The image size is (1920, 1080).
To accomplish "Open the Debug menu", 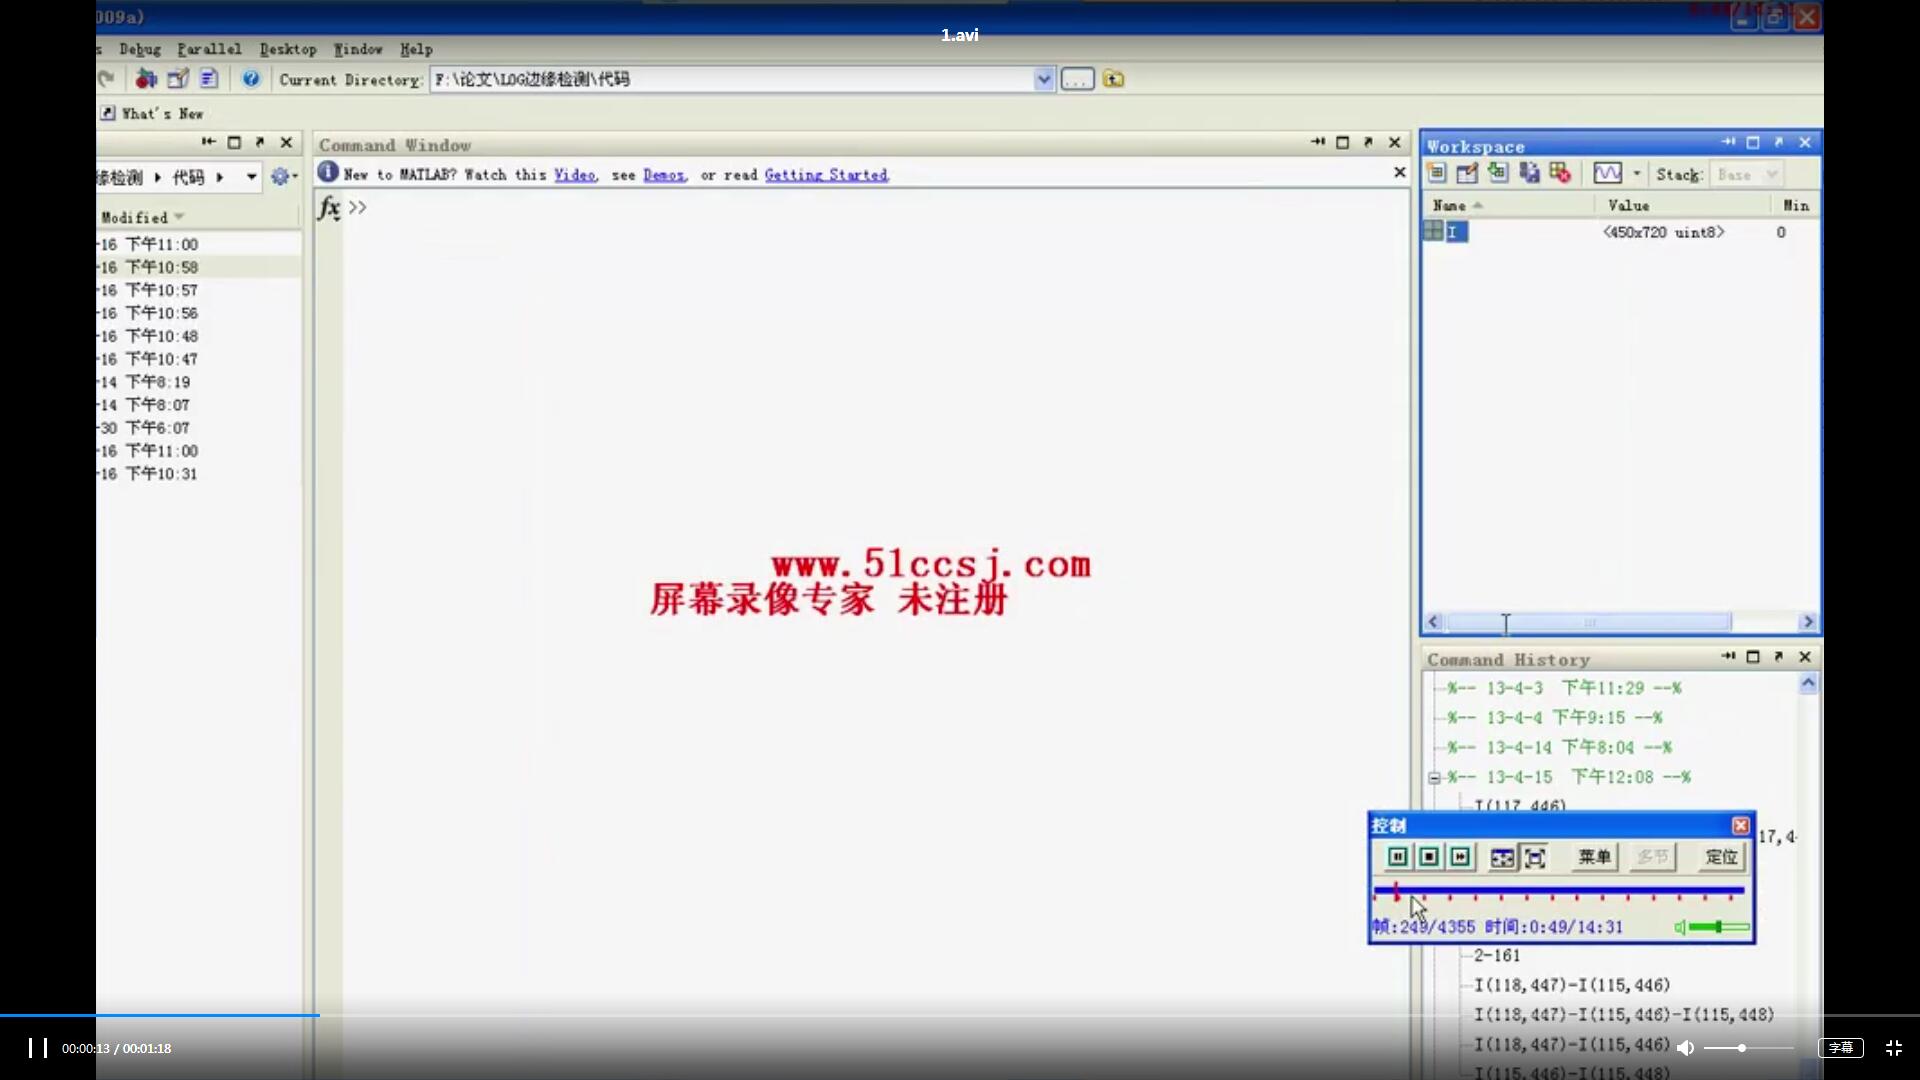I will (140, 49).
